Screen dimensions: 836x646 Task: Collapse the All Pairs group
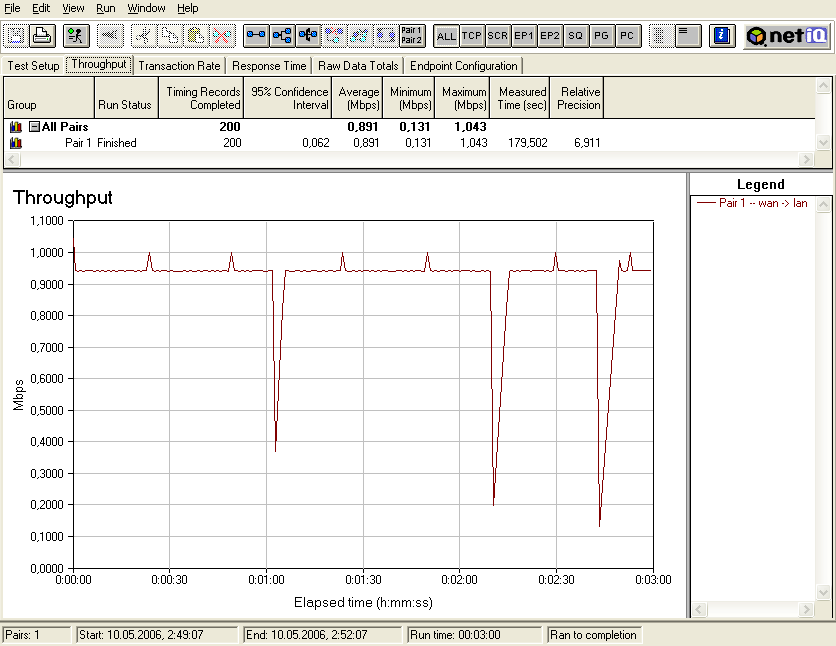pos(34,127)
